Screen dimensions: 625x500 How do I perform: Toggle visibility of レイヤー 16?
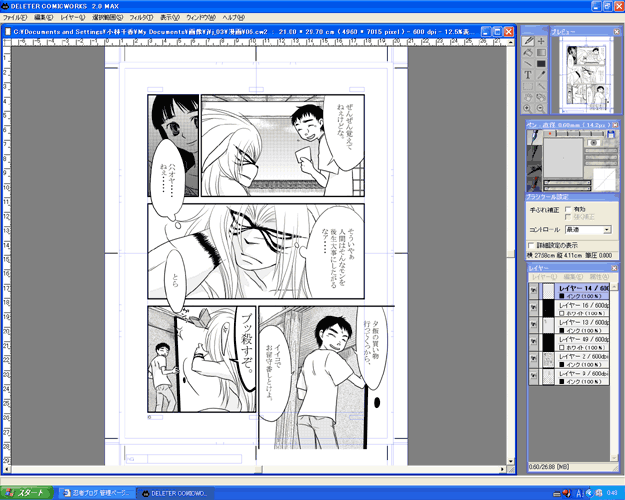(x=533, y=308)
